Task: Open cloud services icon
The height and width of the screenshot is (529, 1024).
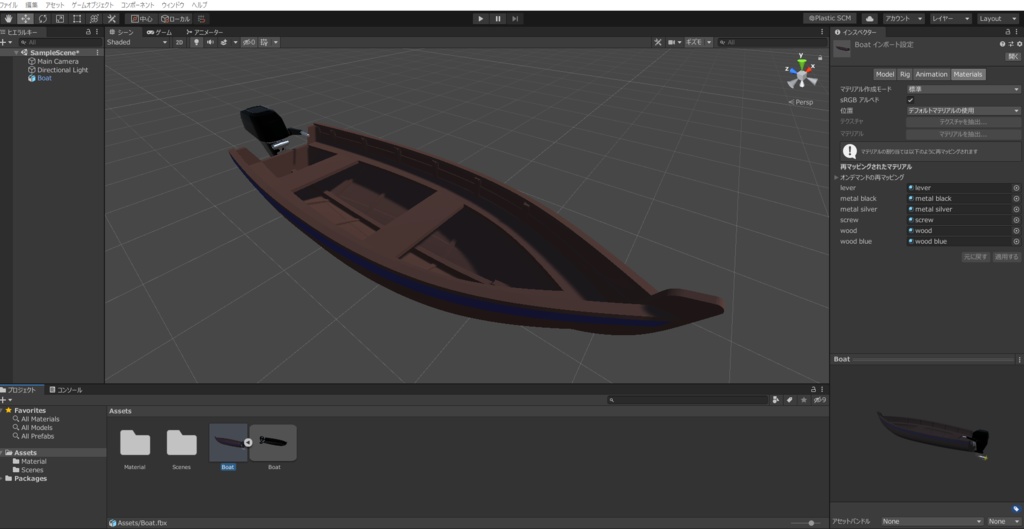Action: (870, 19)
